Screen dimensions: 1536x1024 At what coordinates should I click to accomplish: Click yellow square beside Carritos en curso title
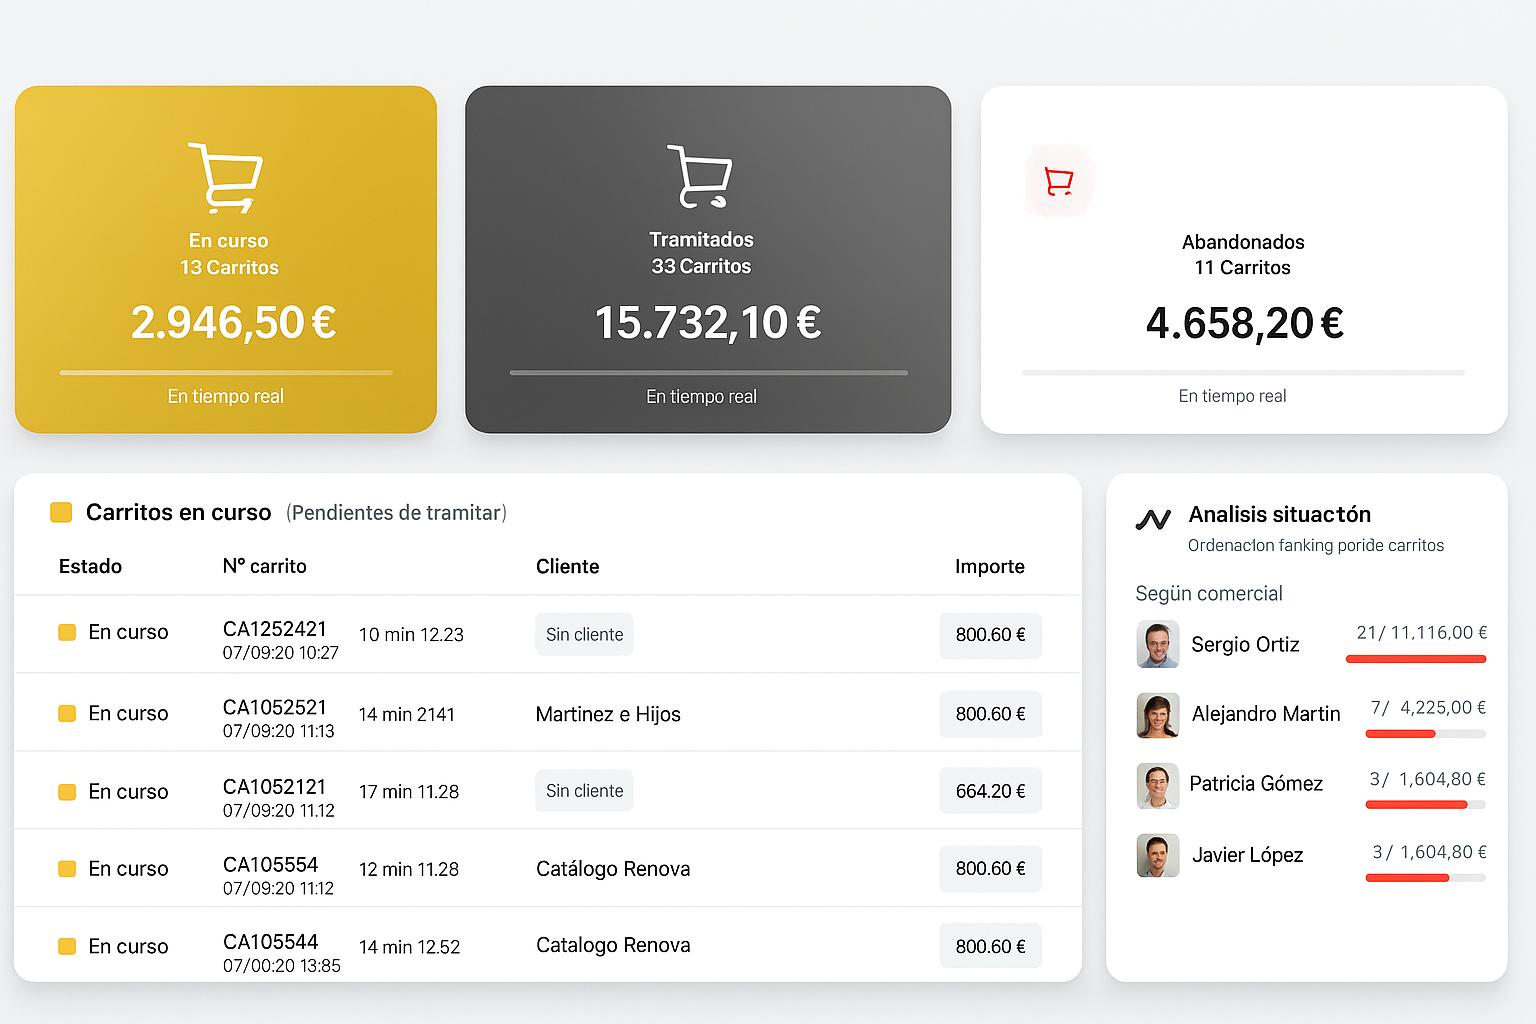coord(61,513)
